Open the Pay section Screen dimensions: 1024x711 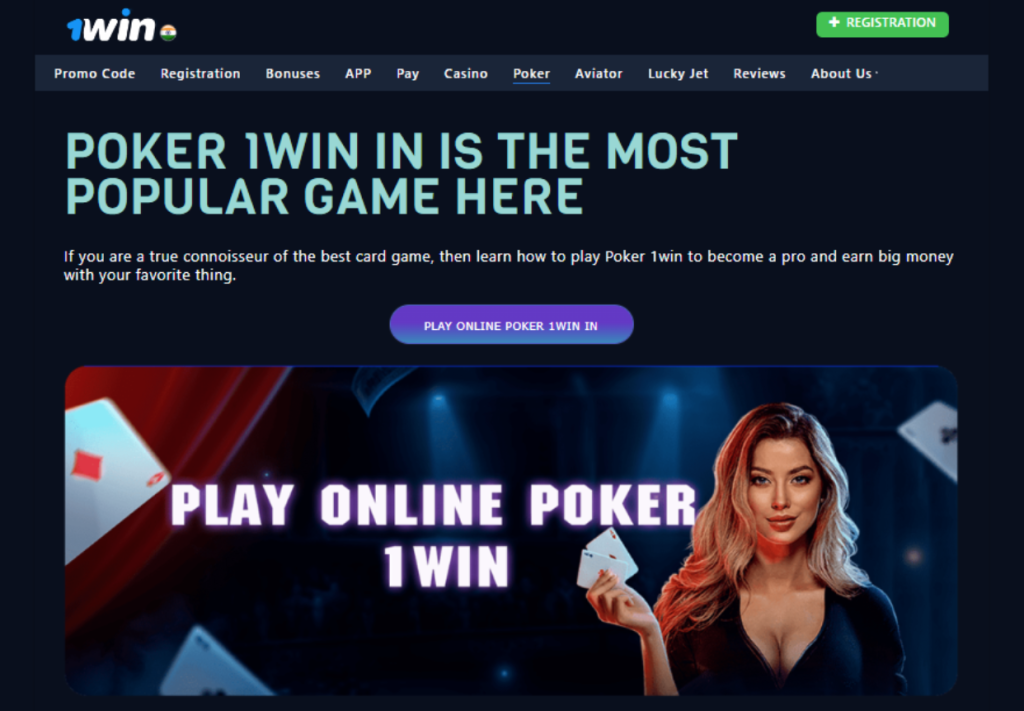point(408,74)
